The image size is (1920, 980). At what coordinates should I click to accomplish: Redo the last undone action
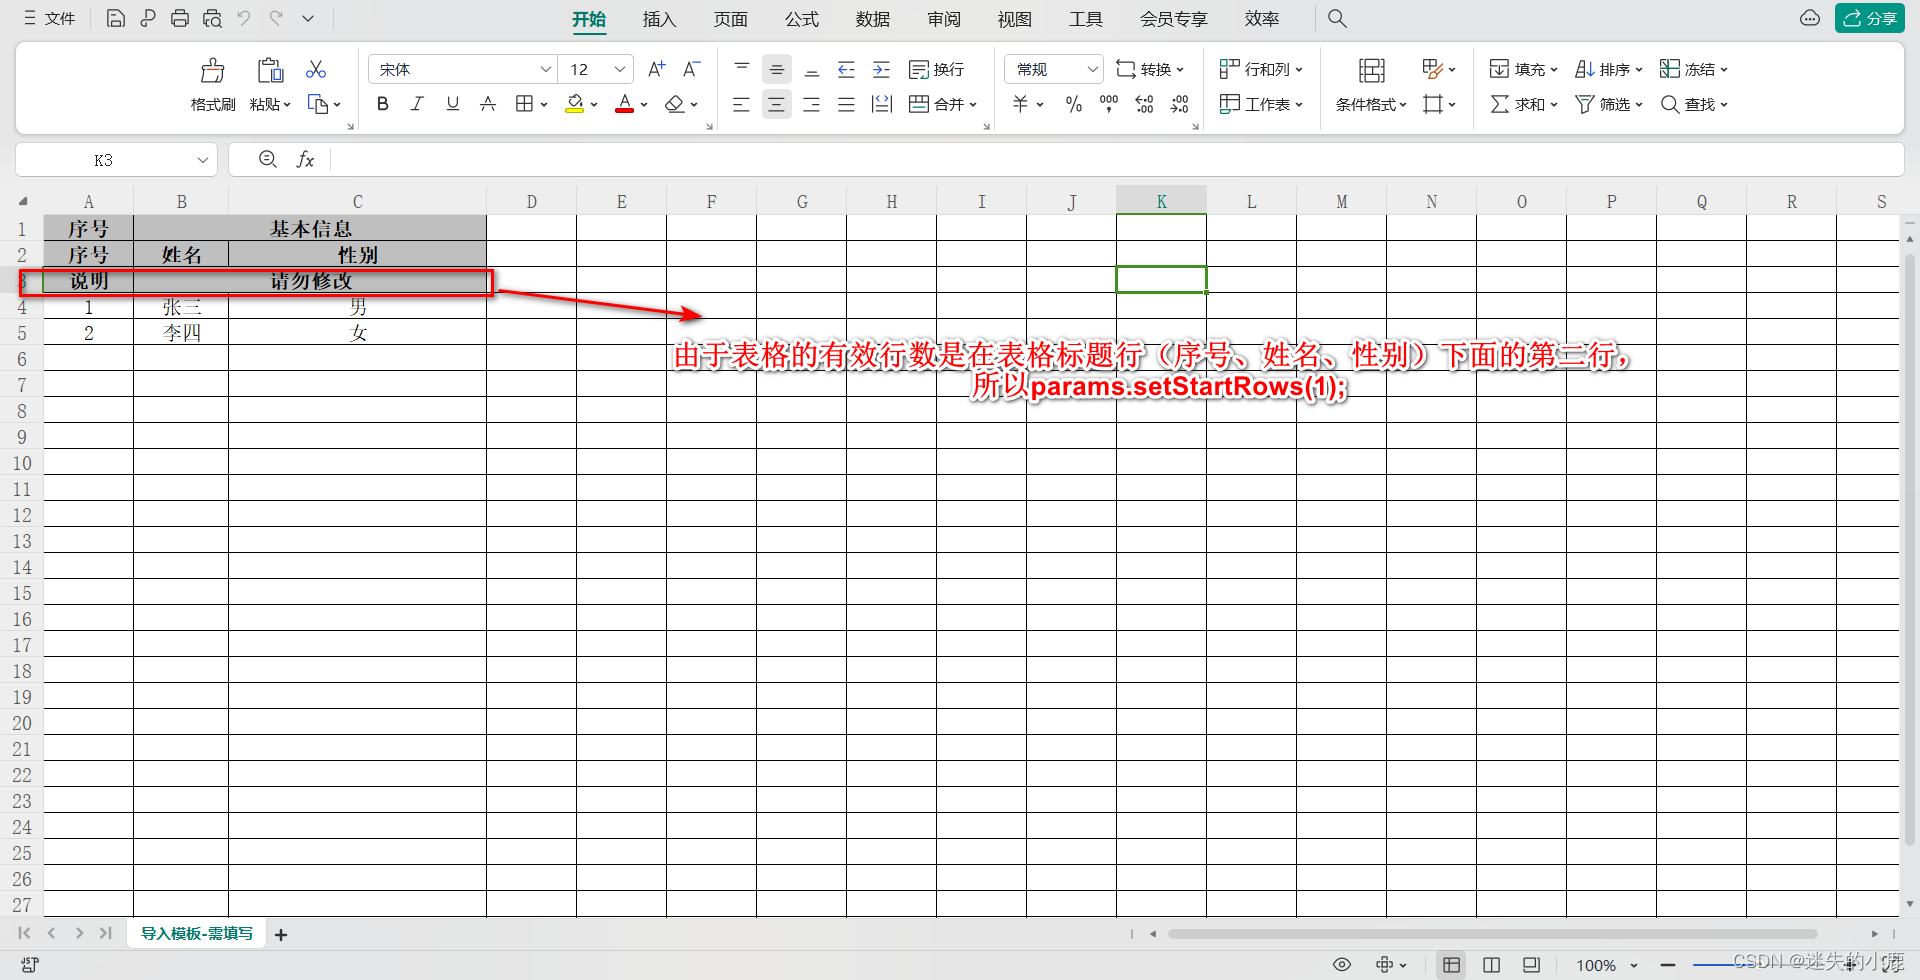point(276,18)
